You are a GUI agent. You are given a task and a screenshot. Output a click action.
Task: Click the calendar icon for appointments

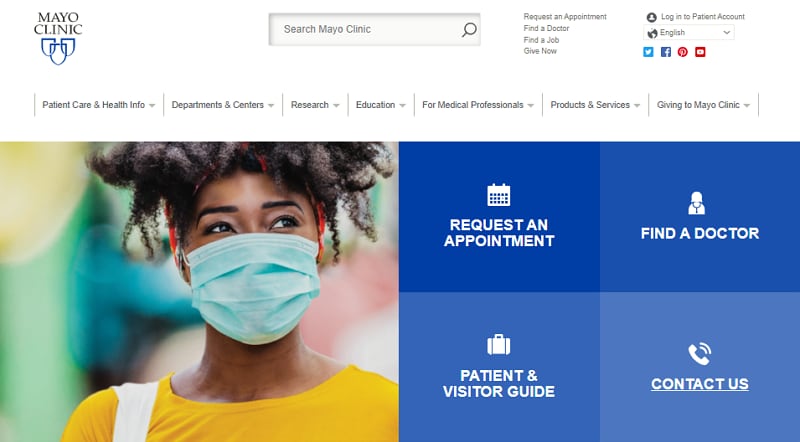(498, 194)
